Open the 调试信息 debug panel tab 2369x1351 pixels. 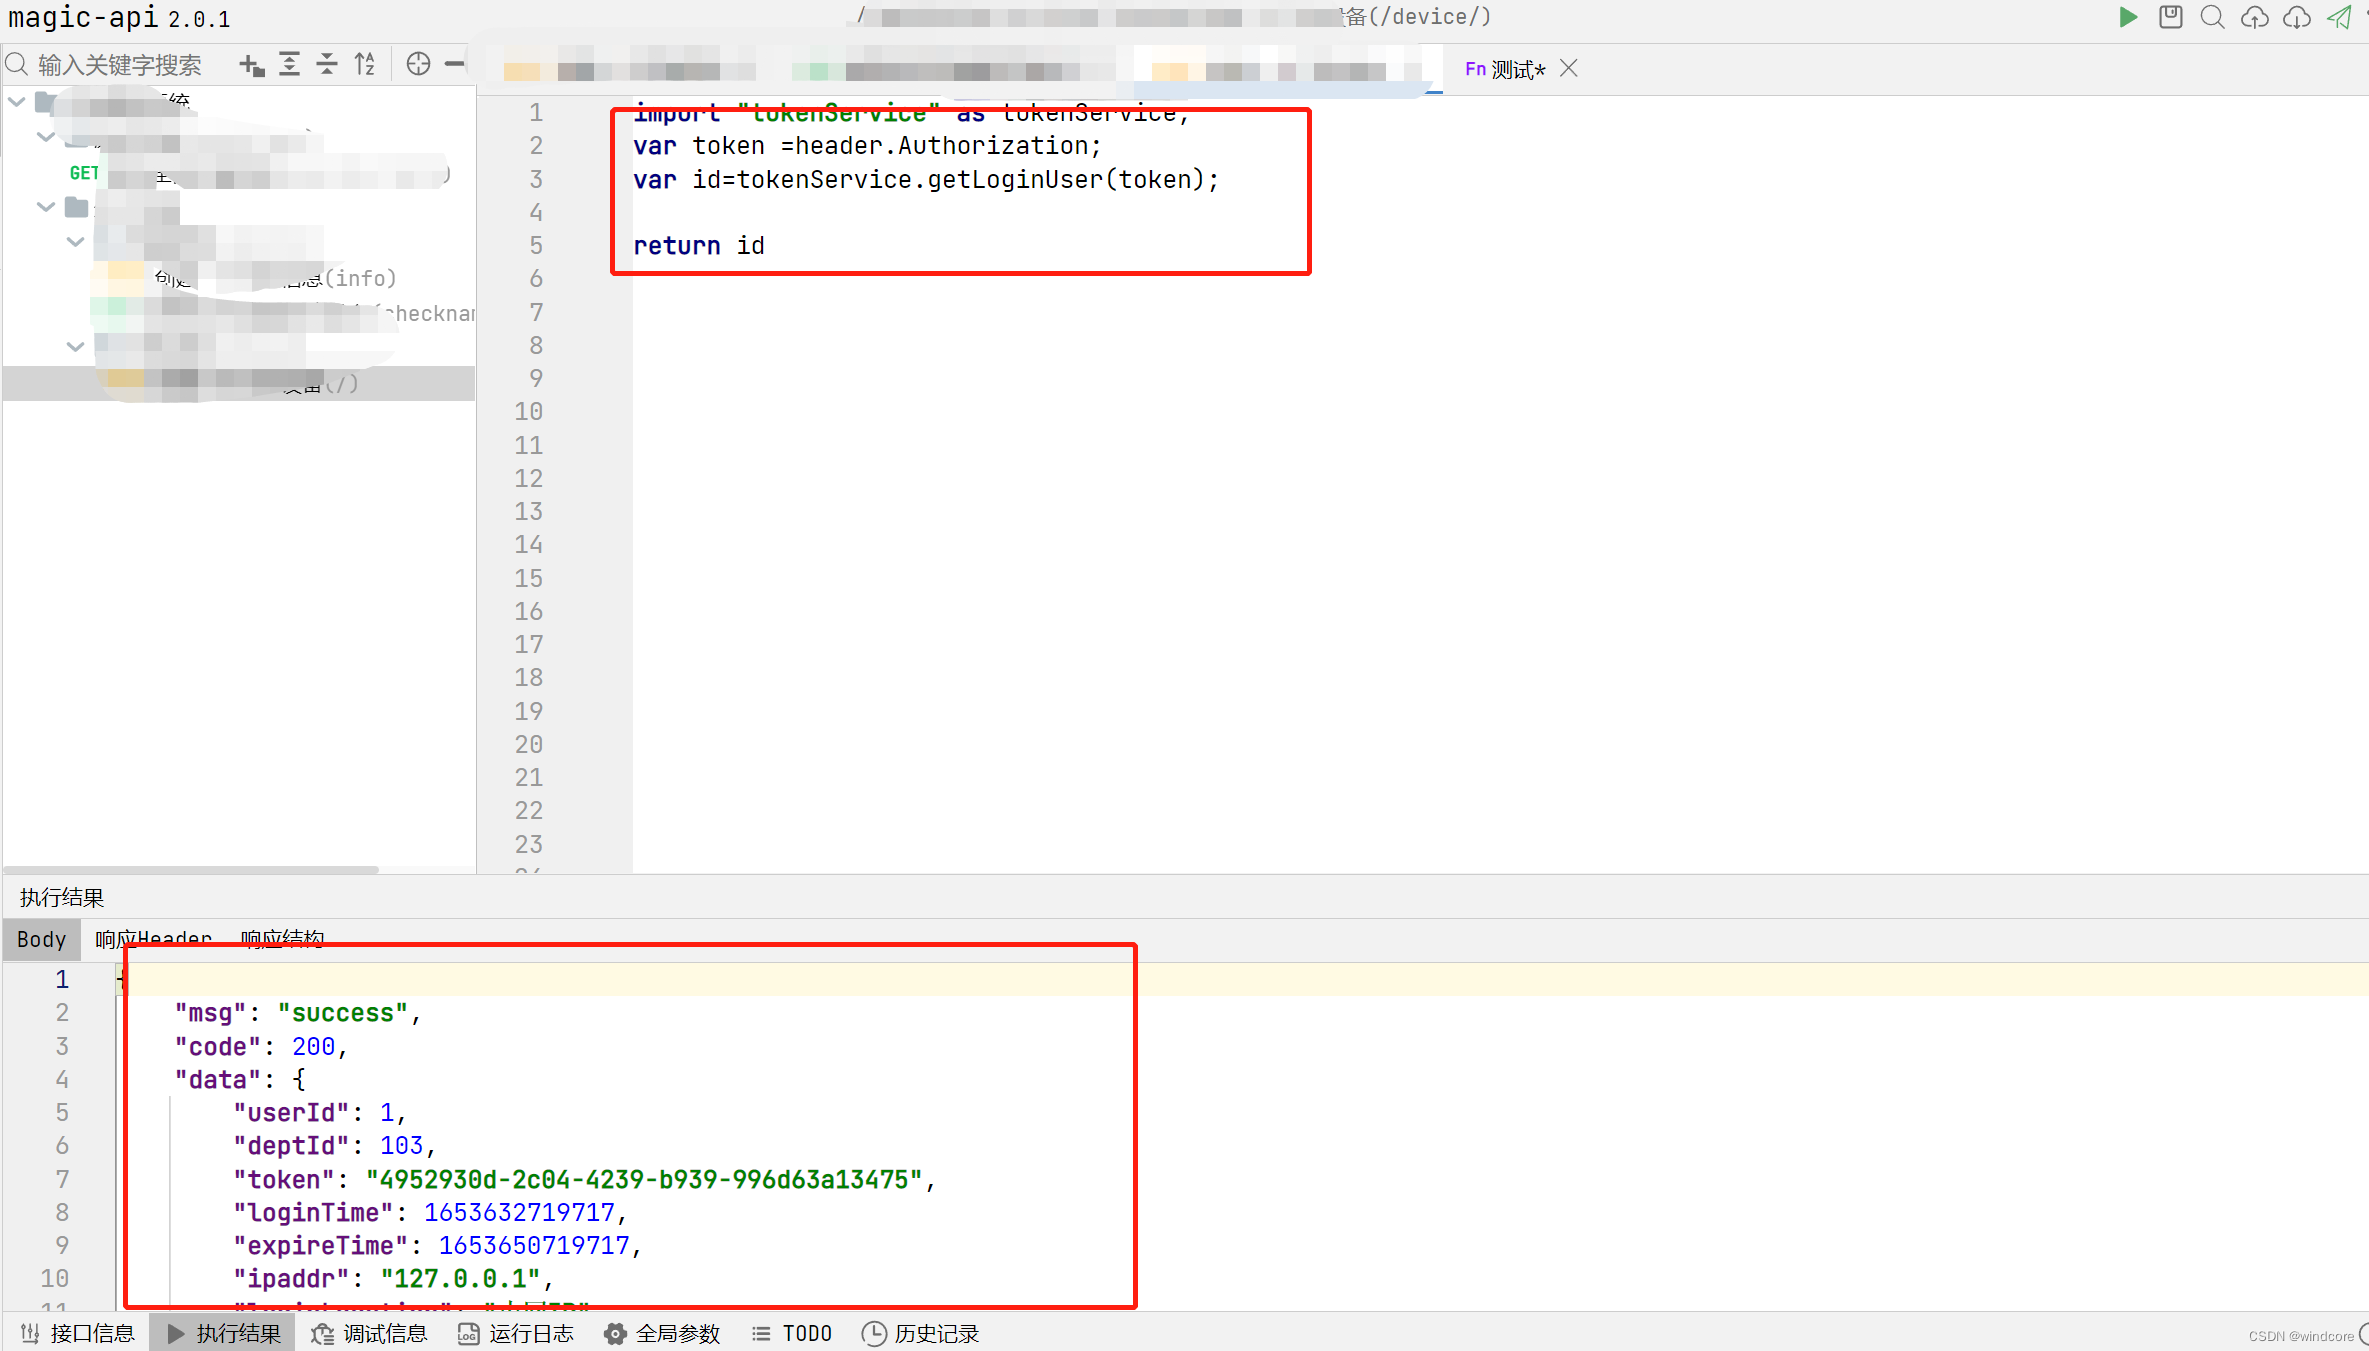click(x=369, y=1333)
